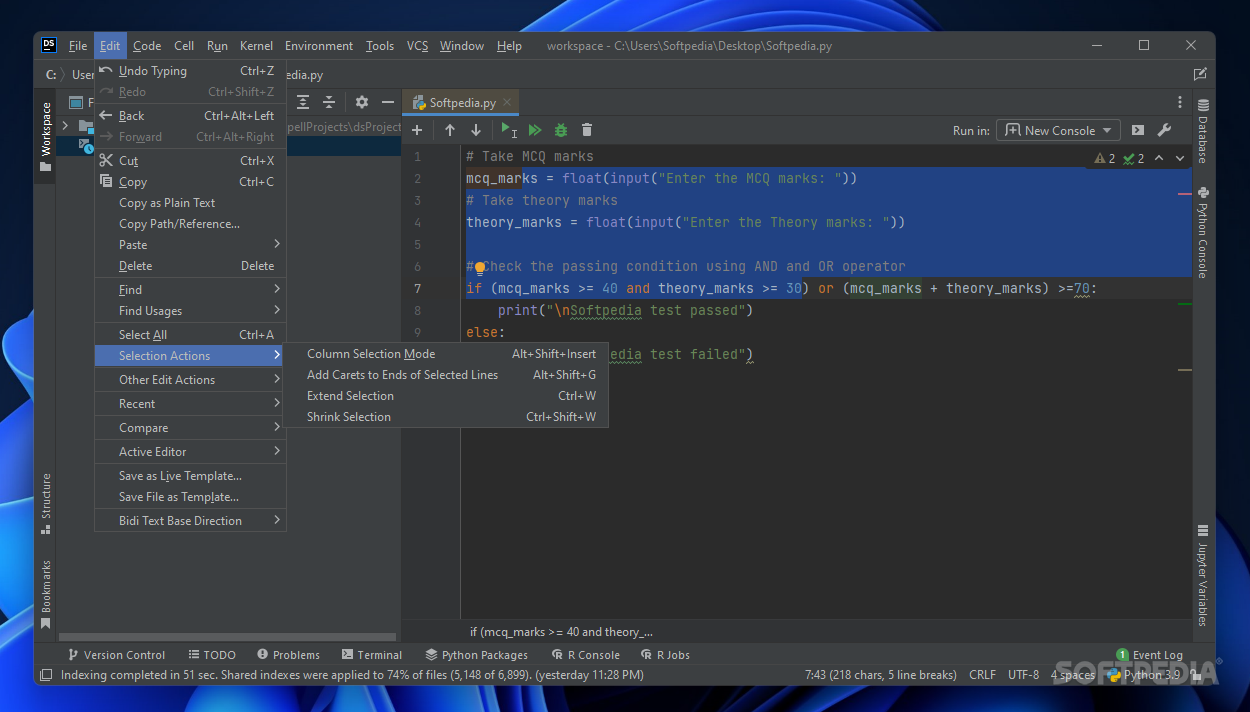Expand the Find submenu
The width and height of the screenshot is (1250, 712).
click(190, 289)
